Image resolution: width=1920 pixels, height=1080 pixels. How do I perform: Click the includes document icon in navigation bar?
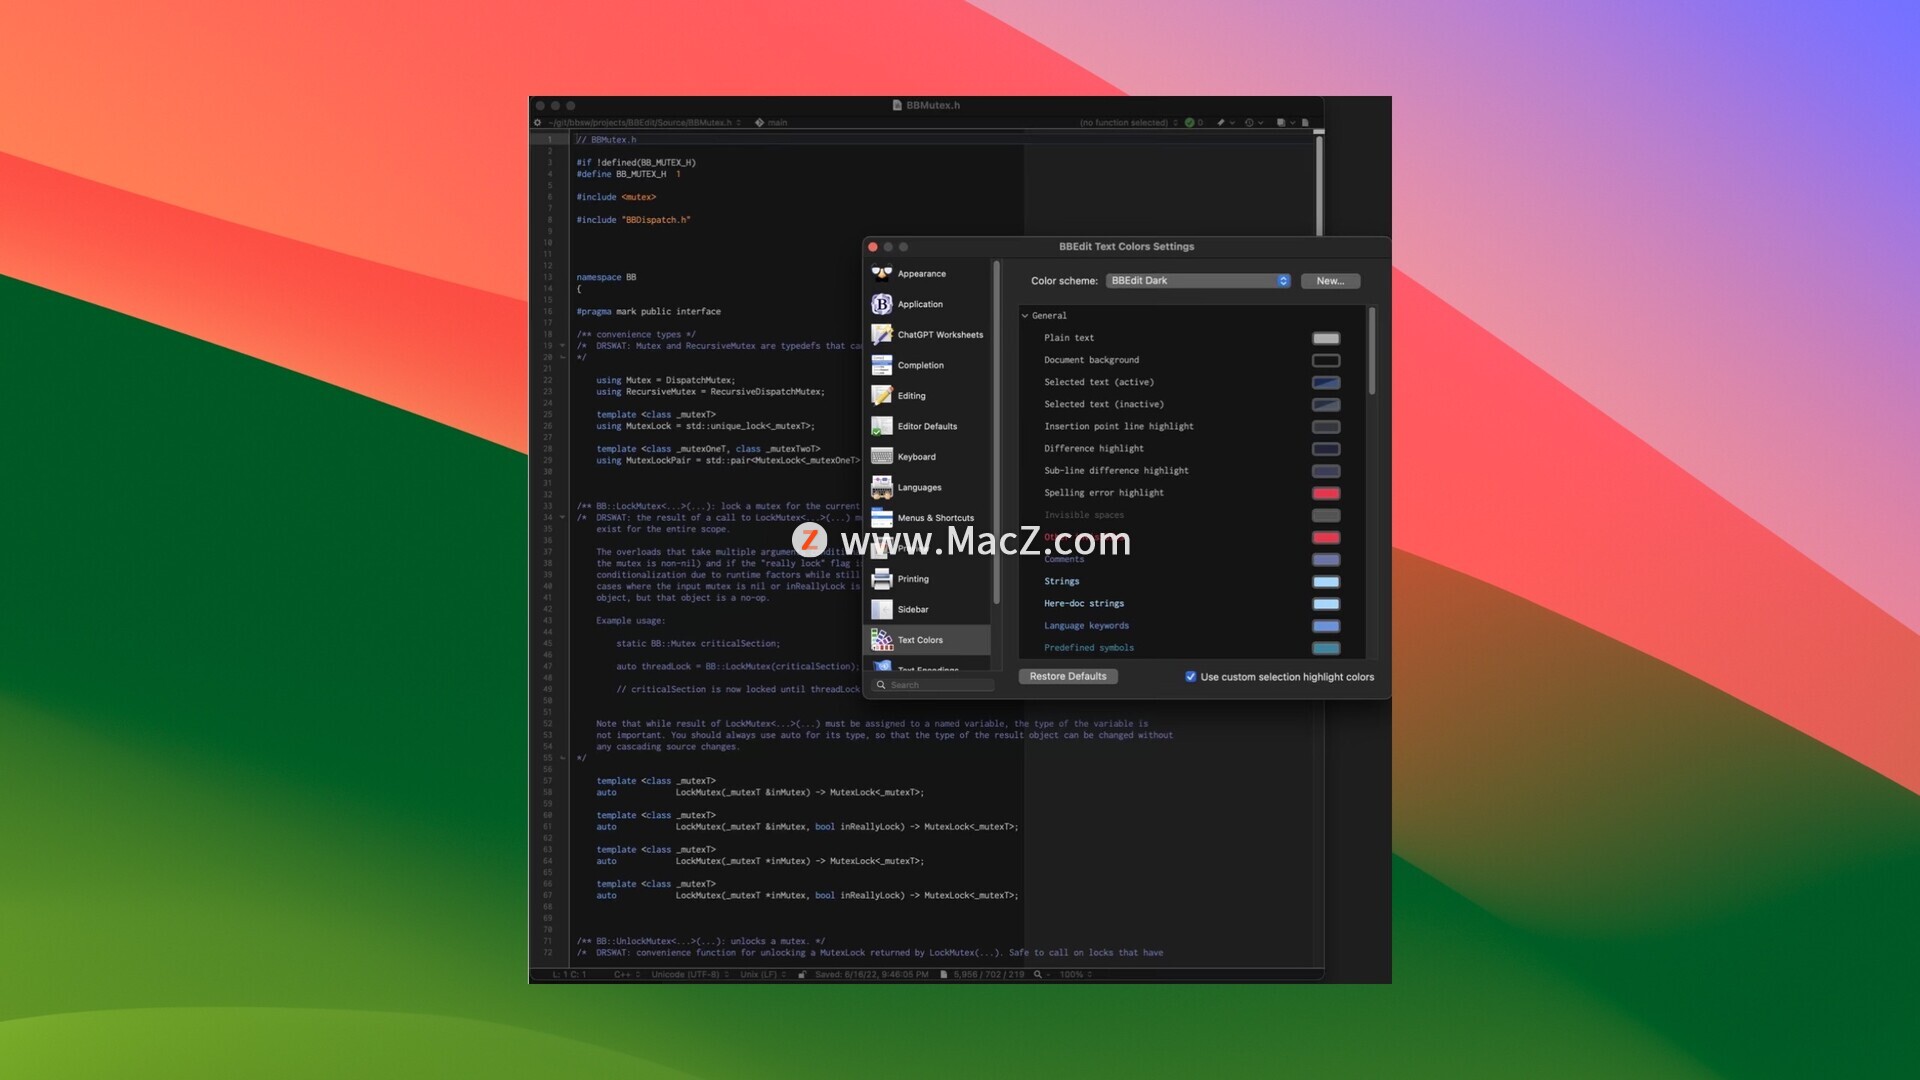tap(1280, 123)
